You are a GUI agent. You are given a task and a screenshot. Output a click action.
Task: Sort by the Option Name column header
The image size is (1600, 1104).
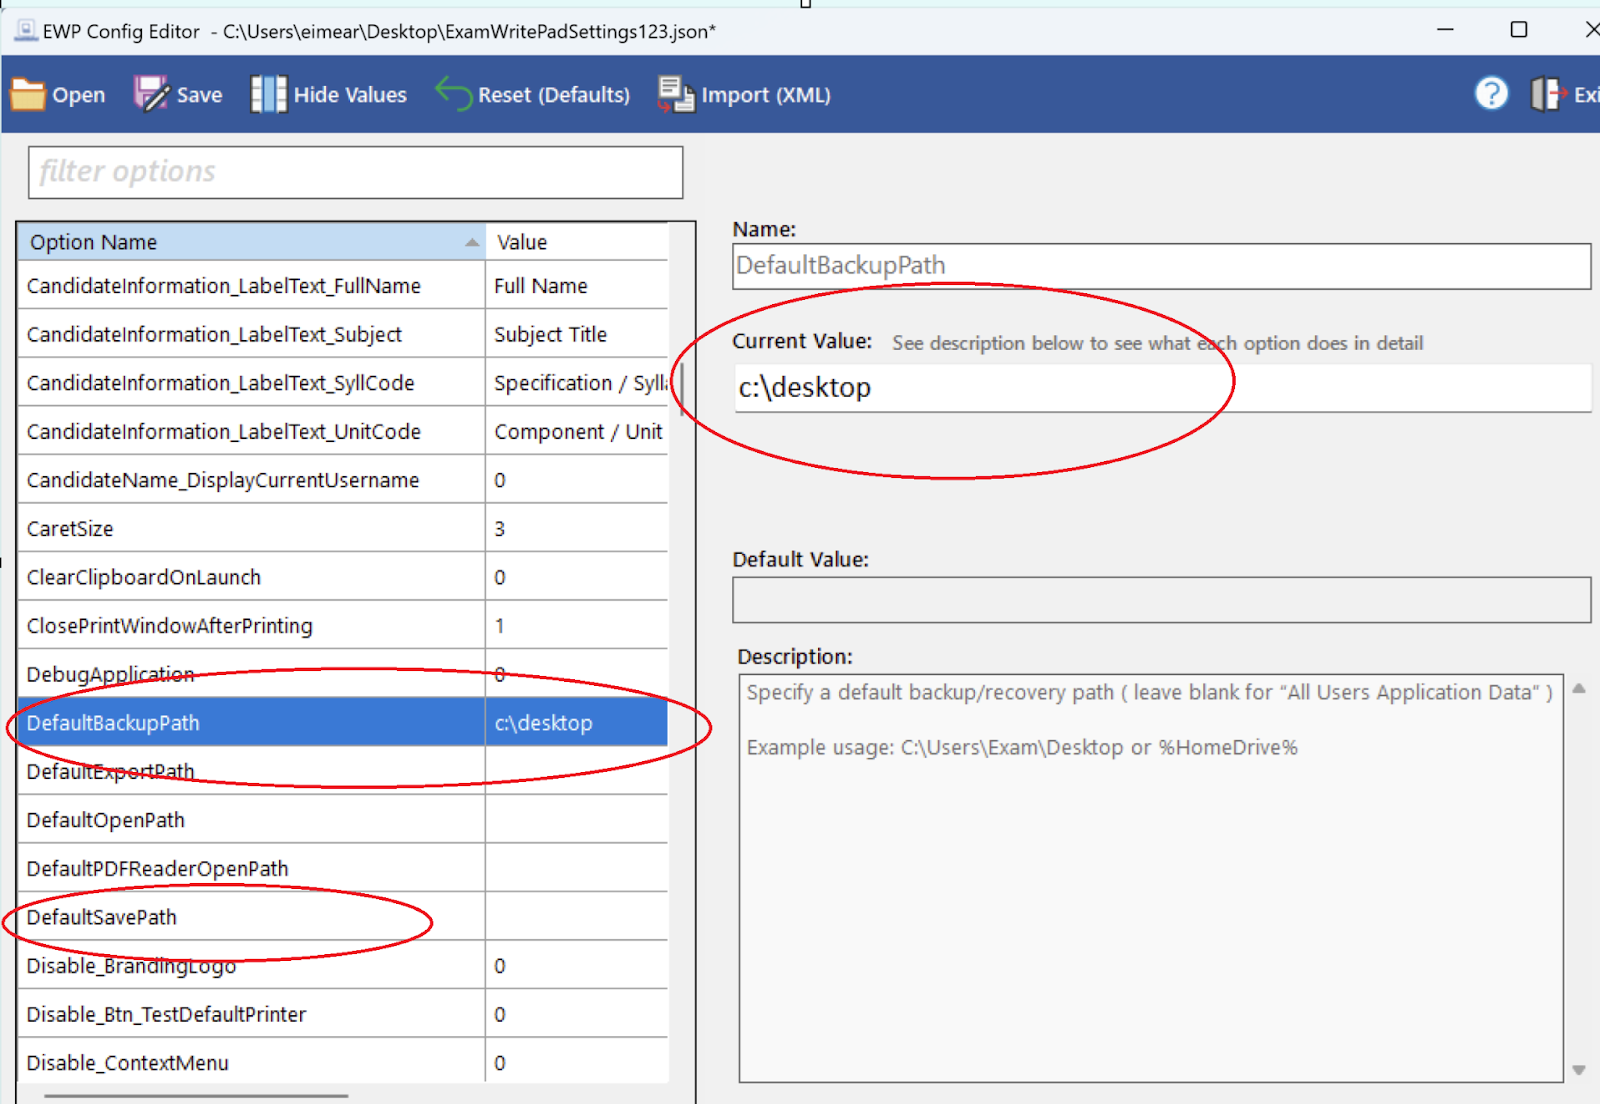pyautogui.click(x=251, y=242)
